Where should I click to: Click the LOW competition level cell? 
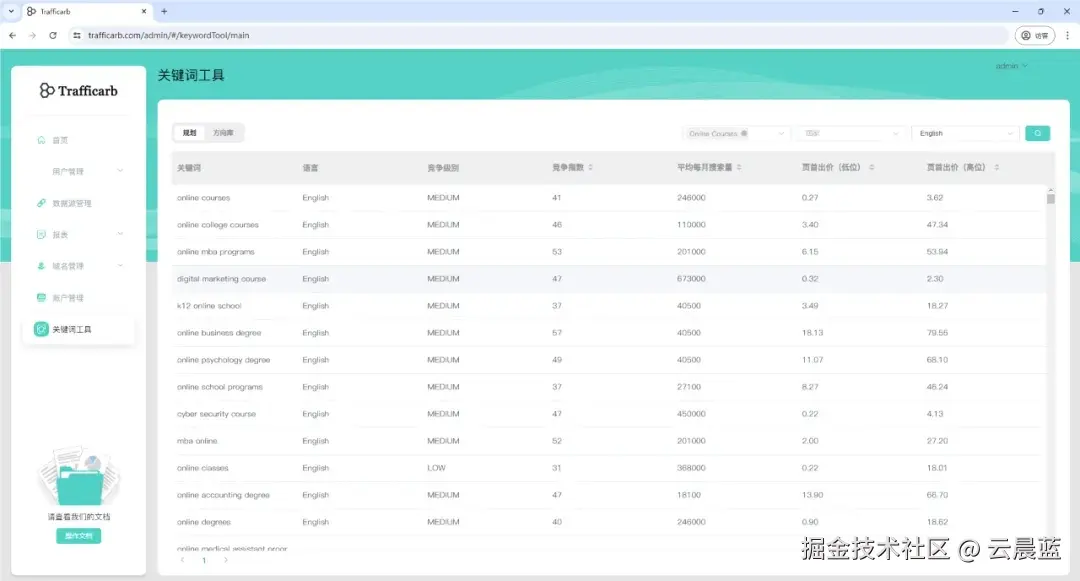point(436,468)
